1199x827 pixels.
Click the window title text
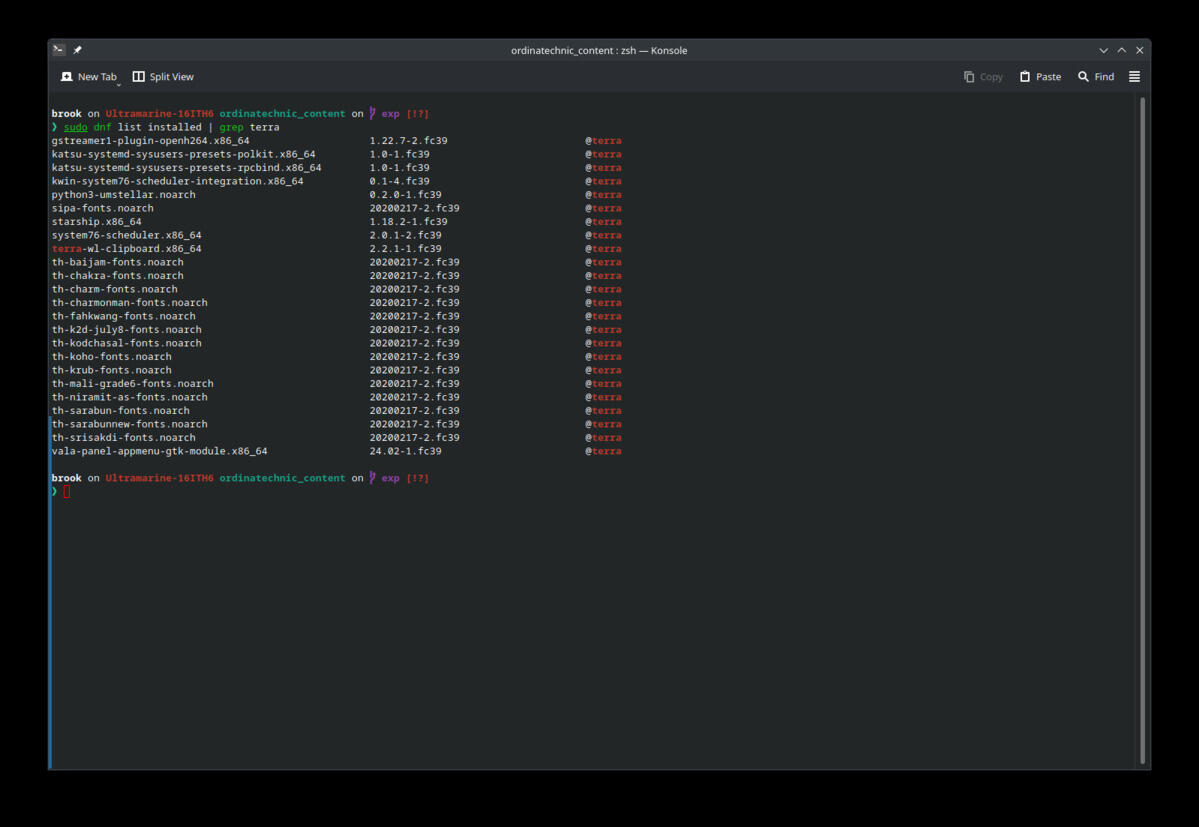(x=599, y=50)
